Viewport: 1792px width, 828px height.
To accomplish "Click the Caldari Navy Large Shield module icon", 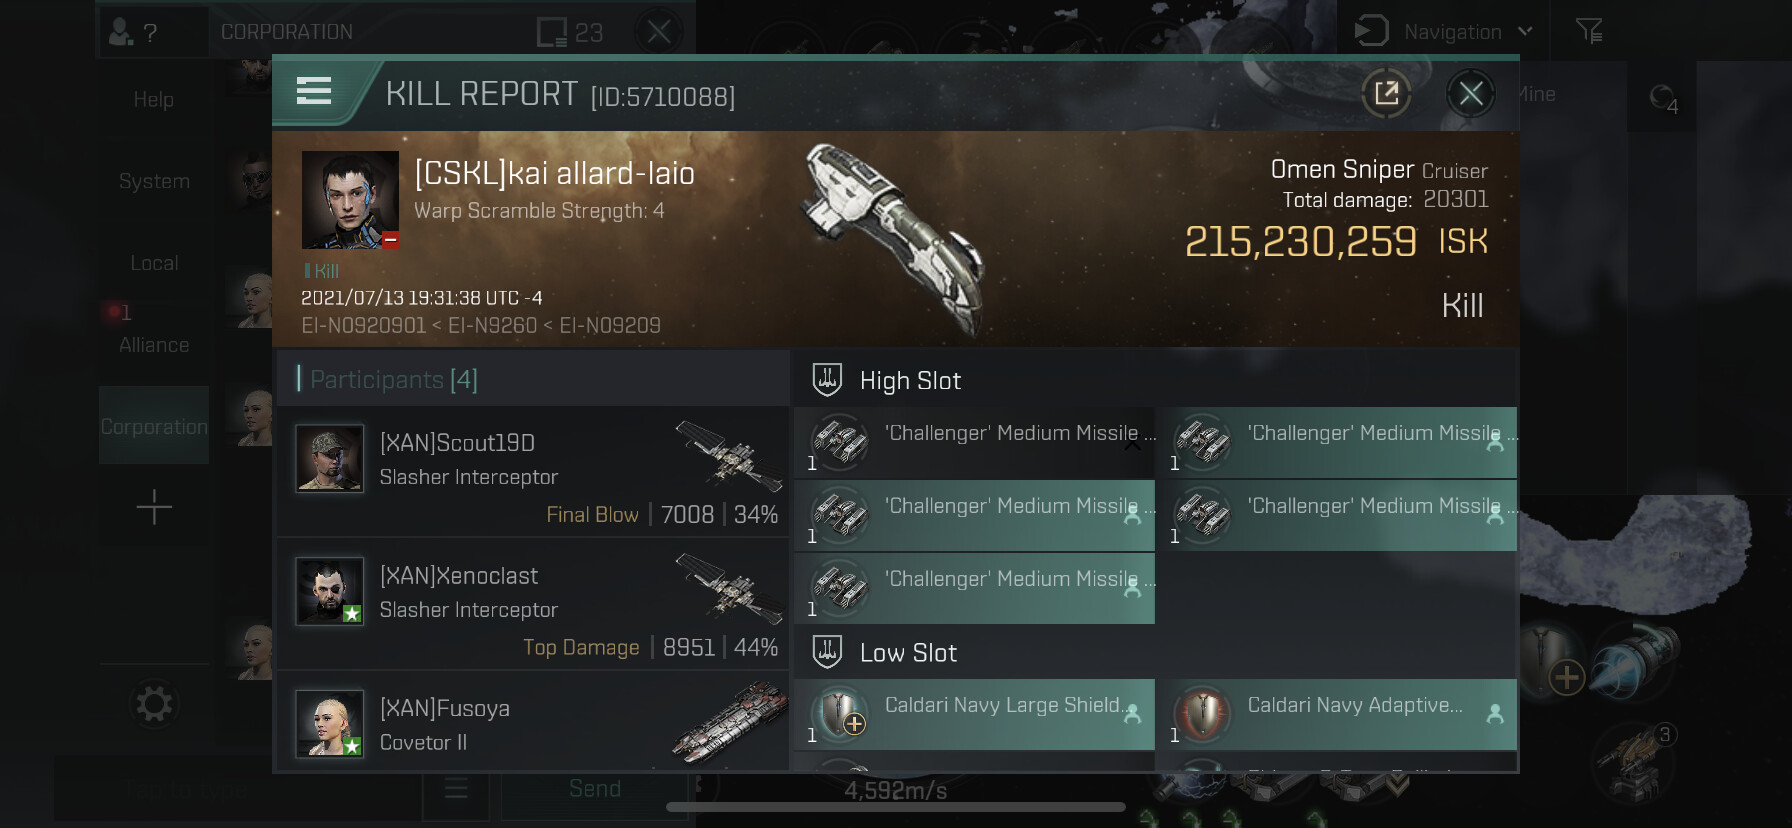I will click(x=840, y=714).
